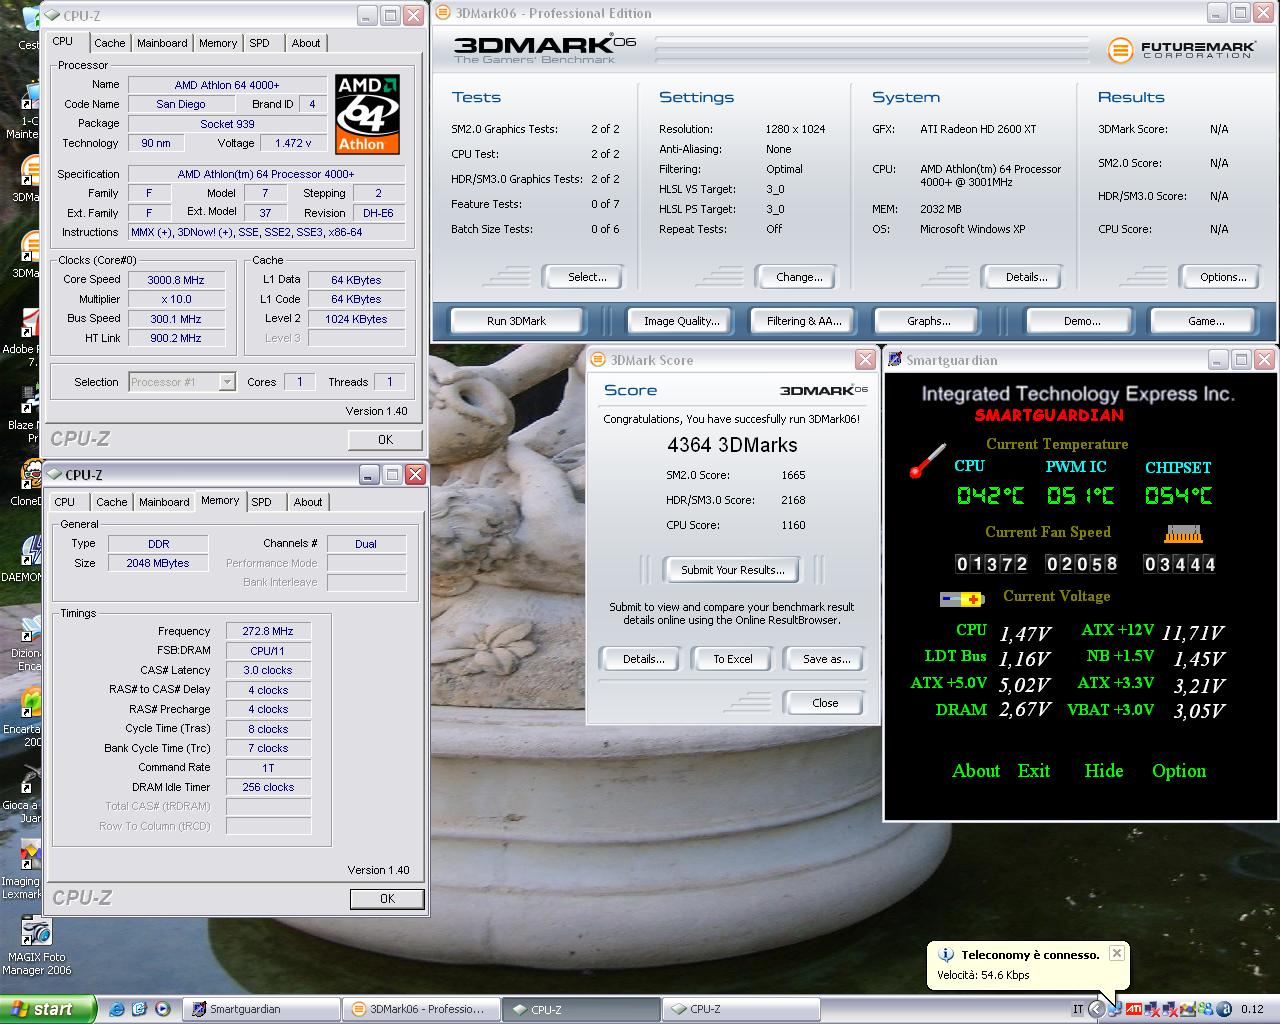Click Submit Your Results button

pyautogui.click(x=733, y=570)
